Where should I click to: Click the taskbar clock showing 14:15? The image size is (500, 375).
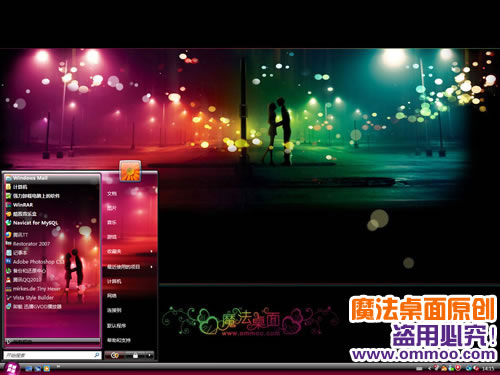[488, 368]
